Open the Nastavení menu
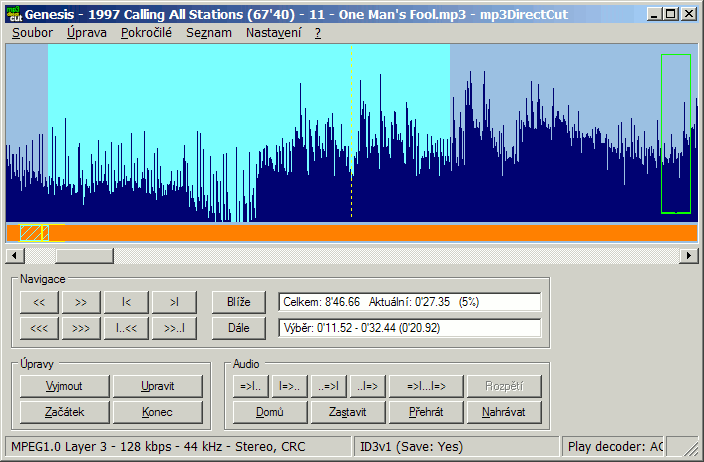The width and height of the screenshot is (704, 462). pos(273,33)
